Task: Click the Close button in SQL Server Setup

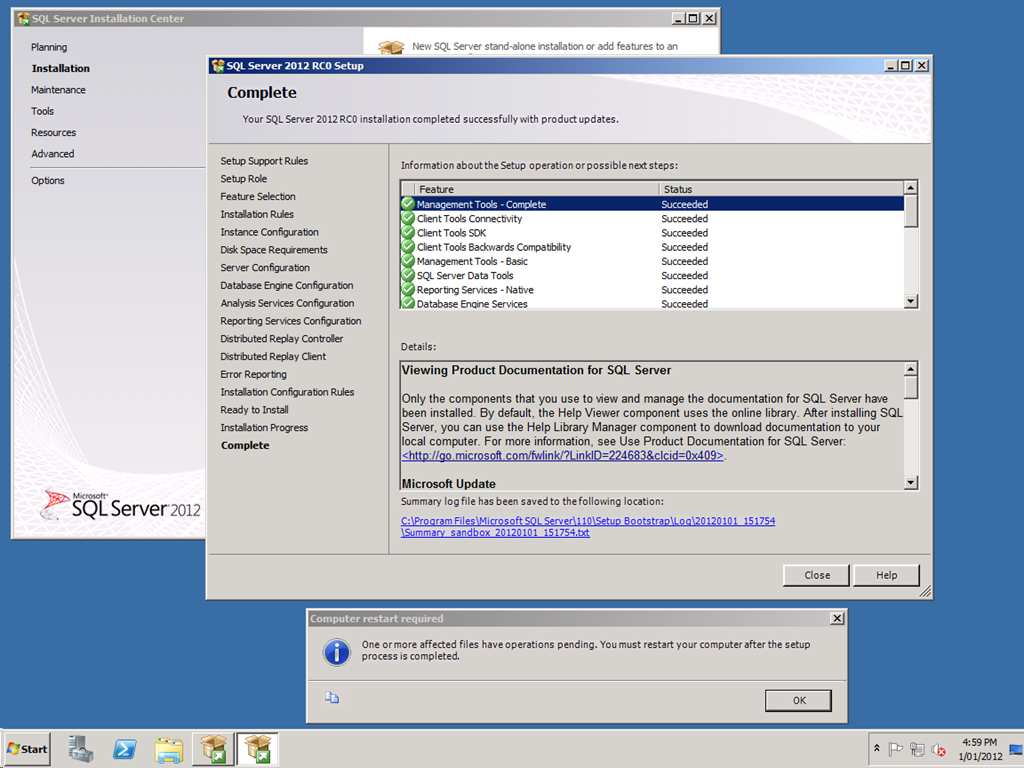Action: click(817, 575)
